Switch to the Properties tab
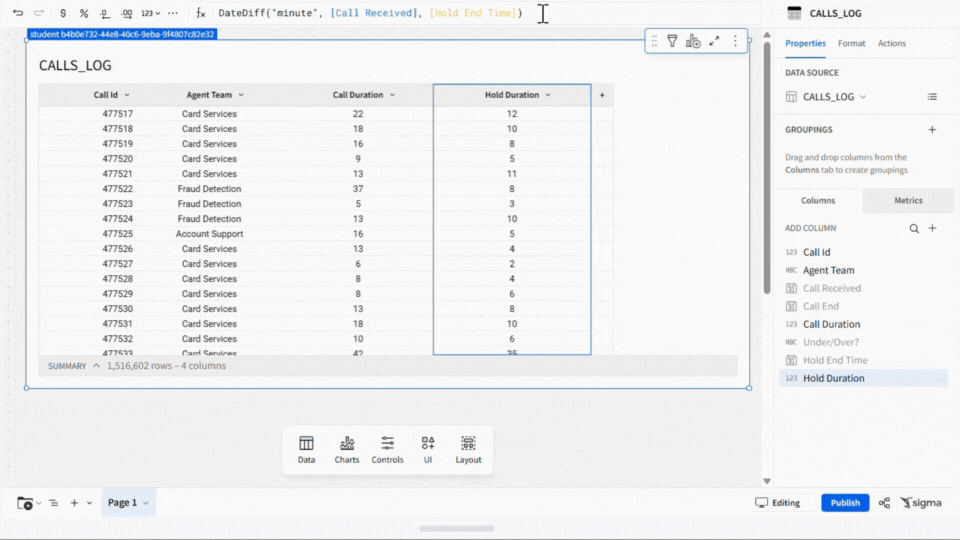This screenshot has height=540, width=960. tap(805, 43)
